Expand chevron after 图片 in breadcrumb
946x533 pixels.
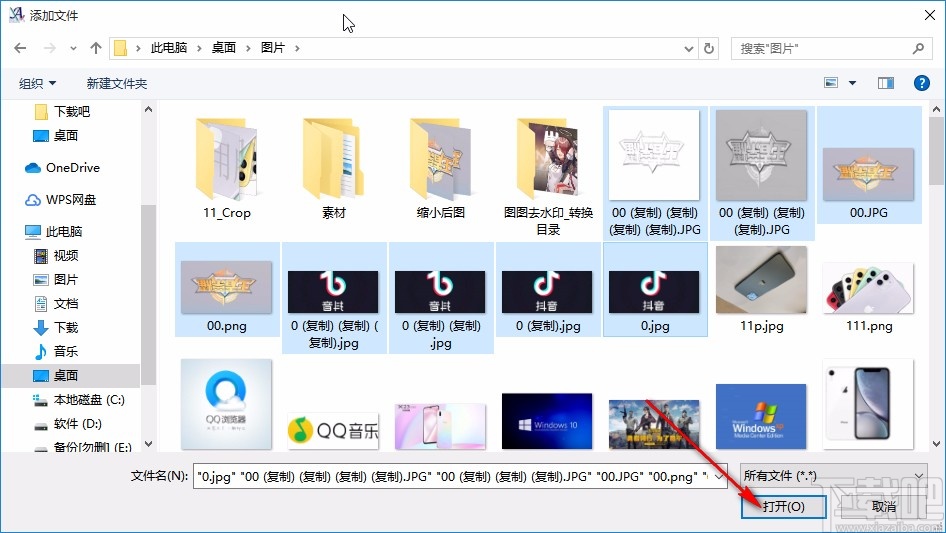297,48
